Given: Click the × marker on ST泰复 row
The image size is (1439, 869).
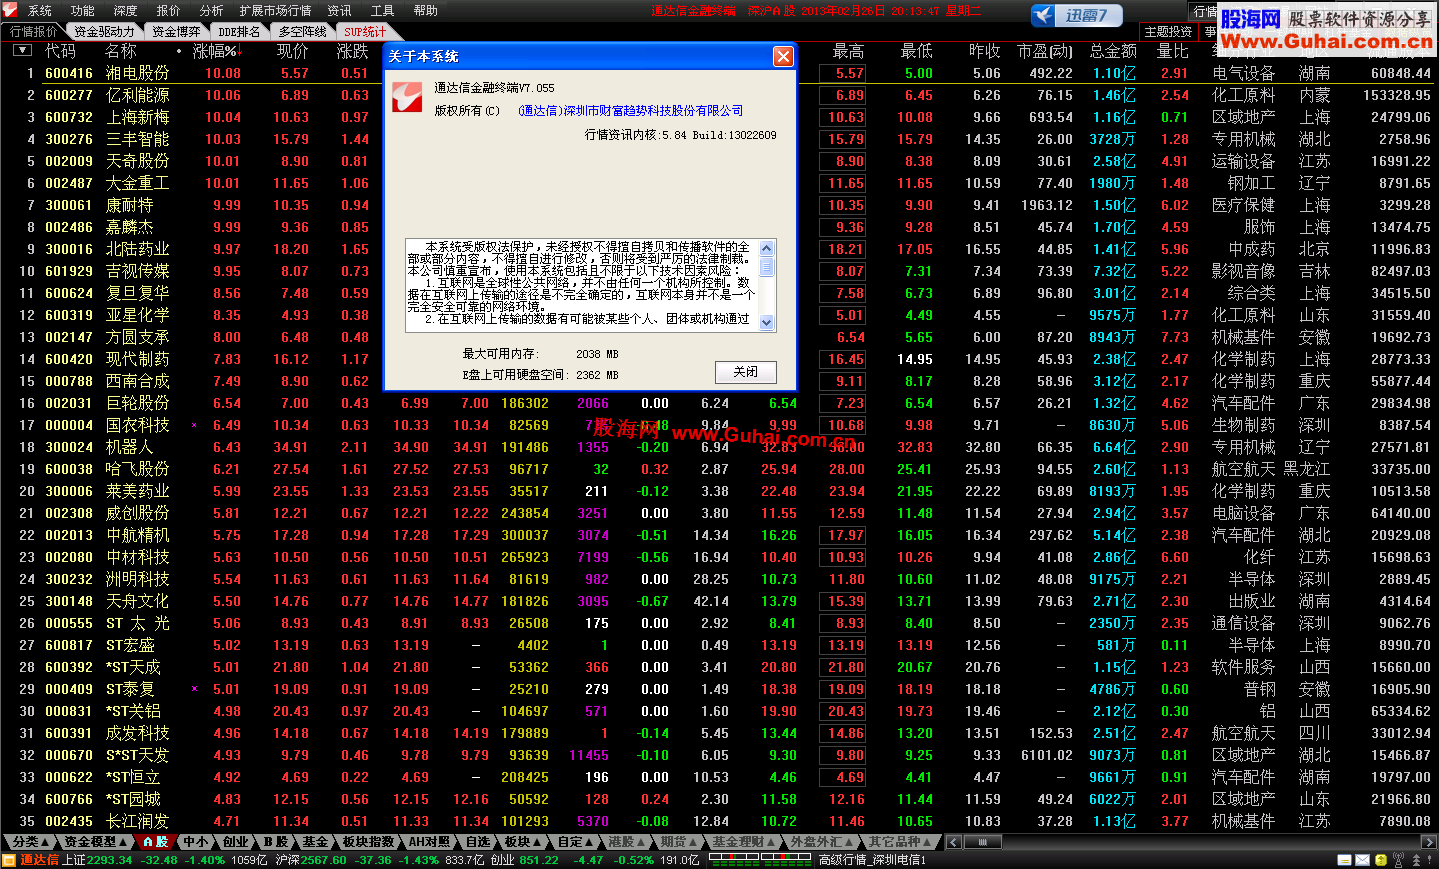Looking at the screenshot, I should click(194, 689).
